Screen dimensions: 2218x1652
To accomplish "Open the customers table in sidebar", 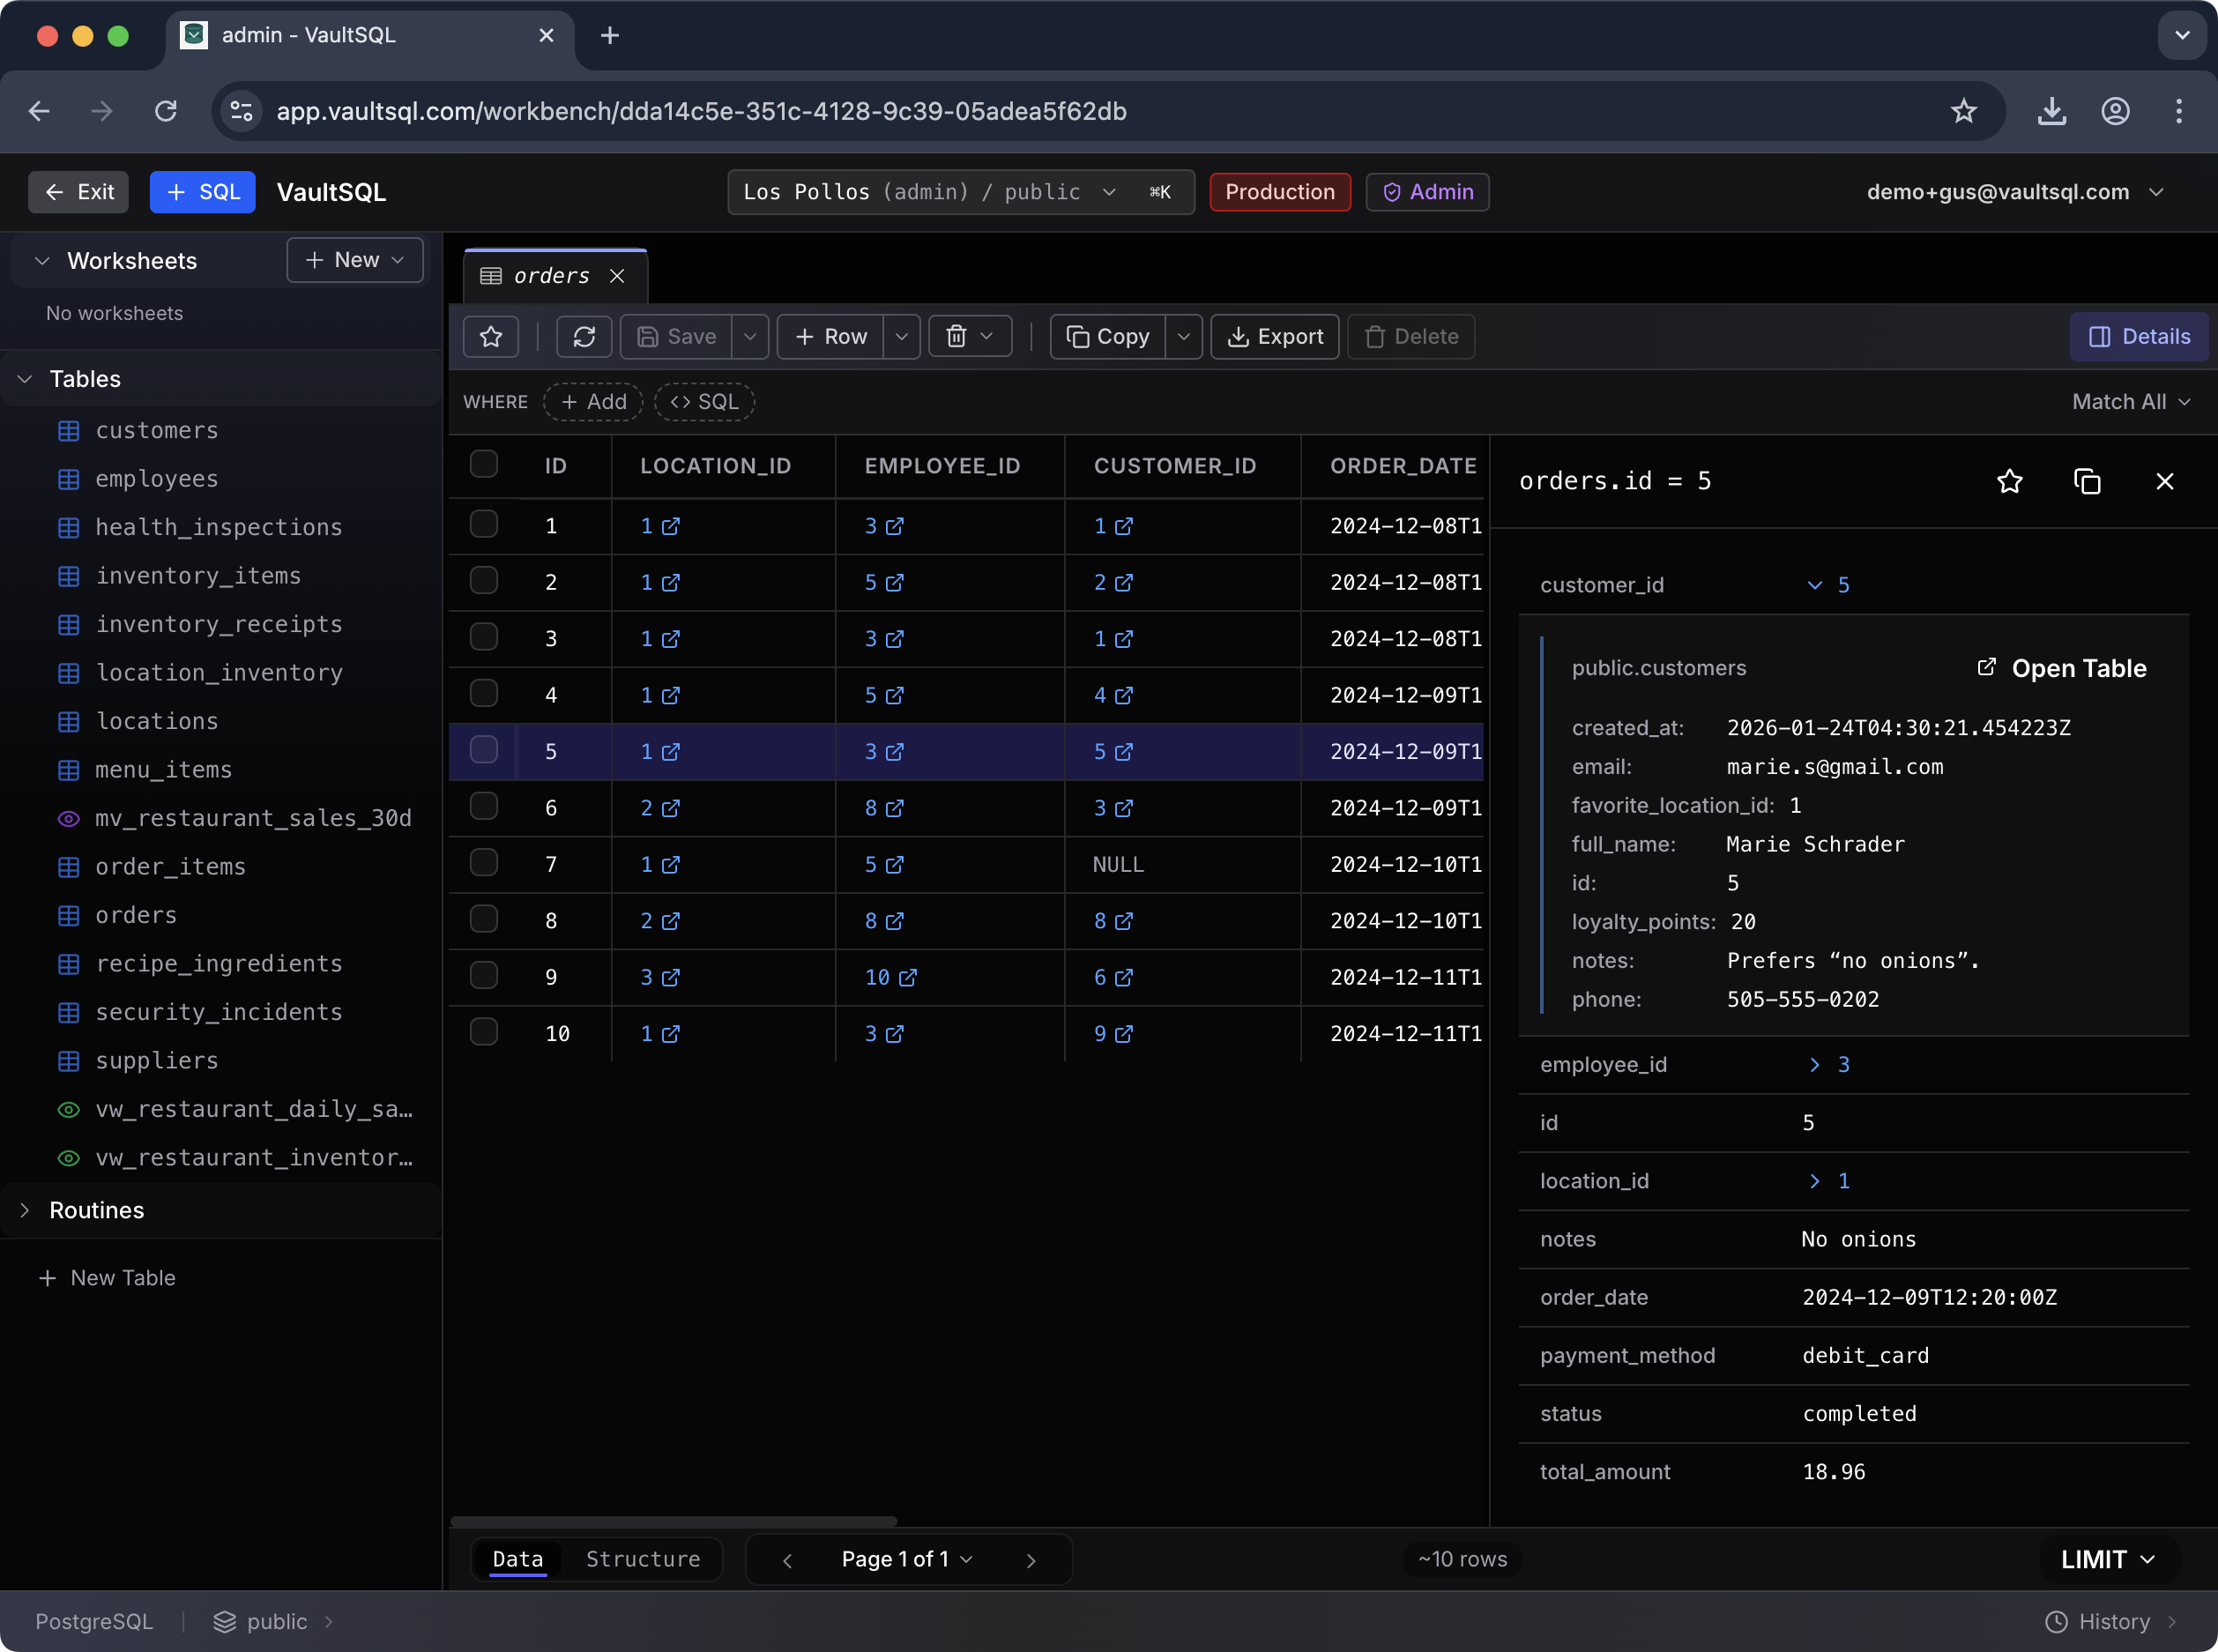I will point(156,431).
